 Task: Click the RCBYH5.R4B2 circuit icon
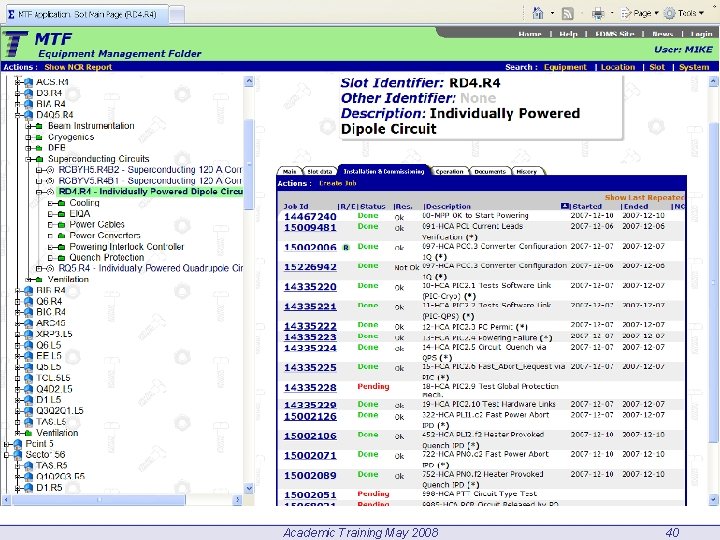click(51, 170)
